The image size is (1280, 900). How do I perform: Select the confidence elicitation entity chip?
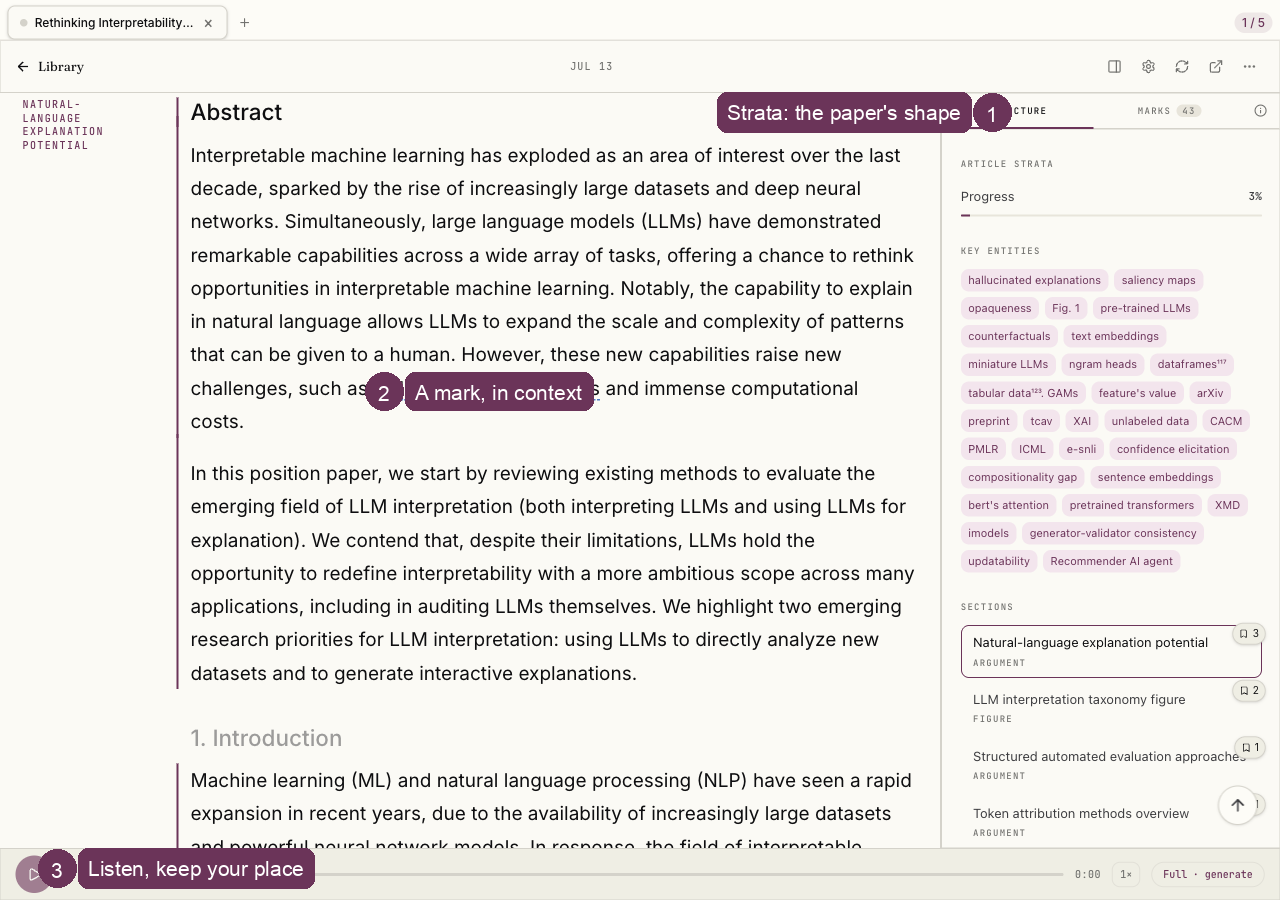1173,449
